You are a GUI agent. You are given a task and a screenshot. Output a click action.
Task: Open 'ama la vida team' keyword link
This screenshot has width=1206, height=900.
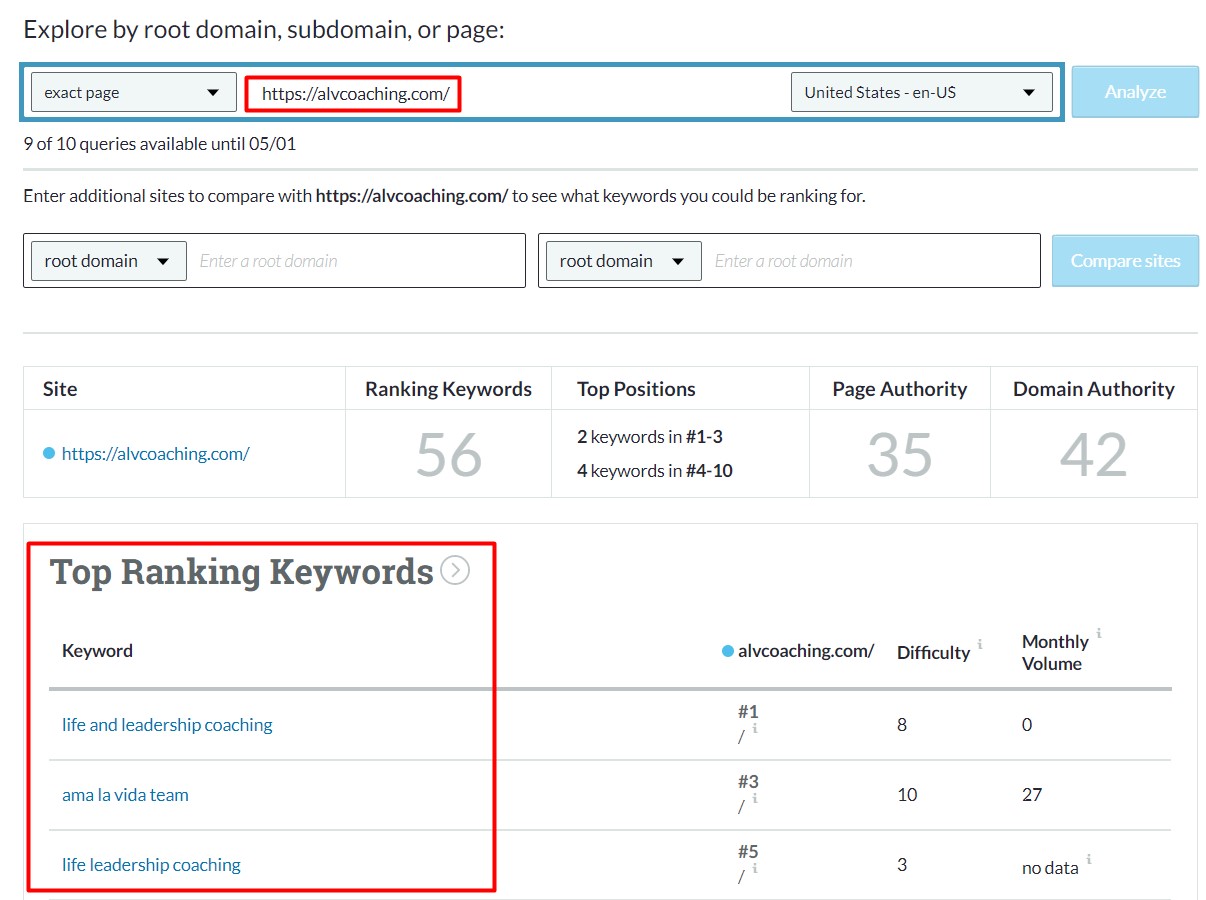pos(125,795)
